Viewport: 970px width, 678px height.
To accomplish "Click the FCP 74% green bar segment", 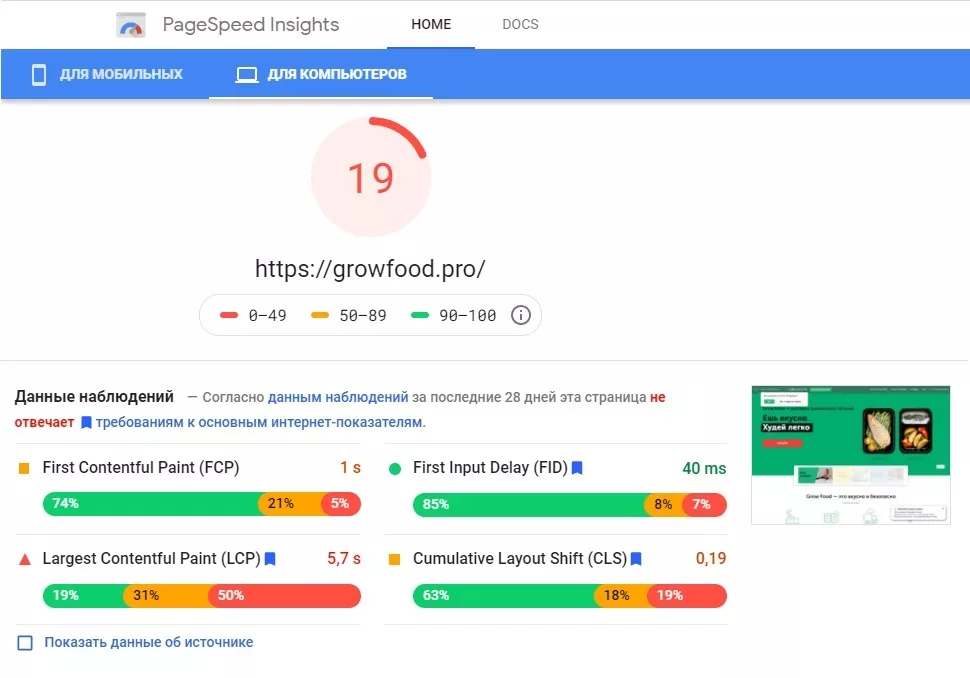I will pos(152,504).
